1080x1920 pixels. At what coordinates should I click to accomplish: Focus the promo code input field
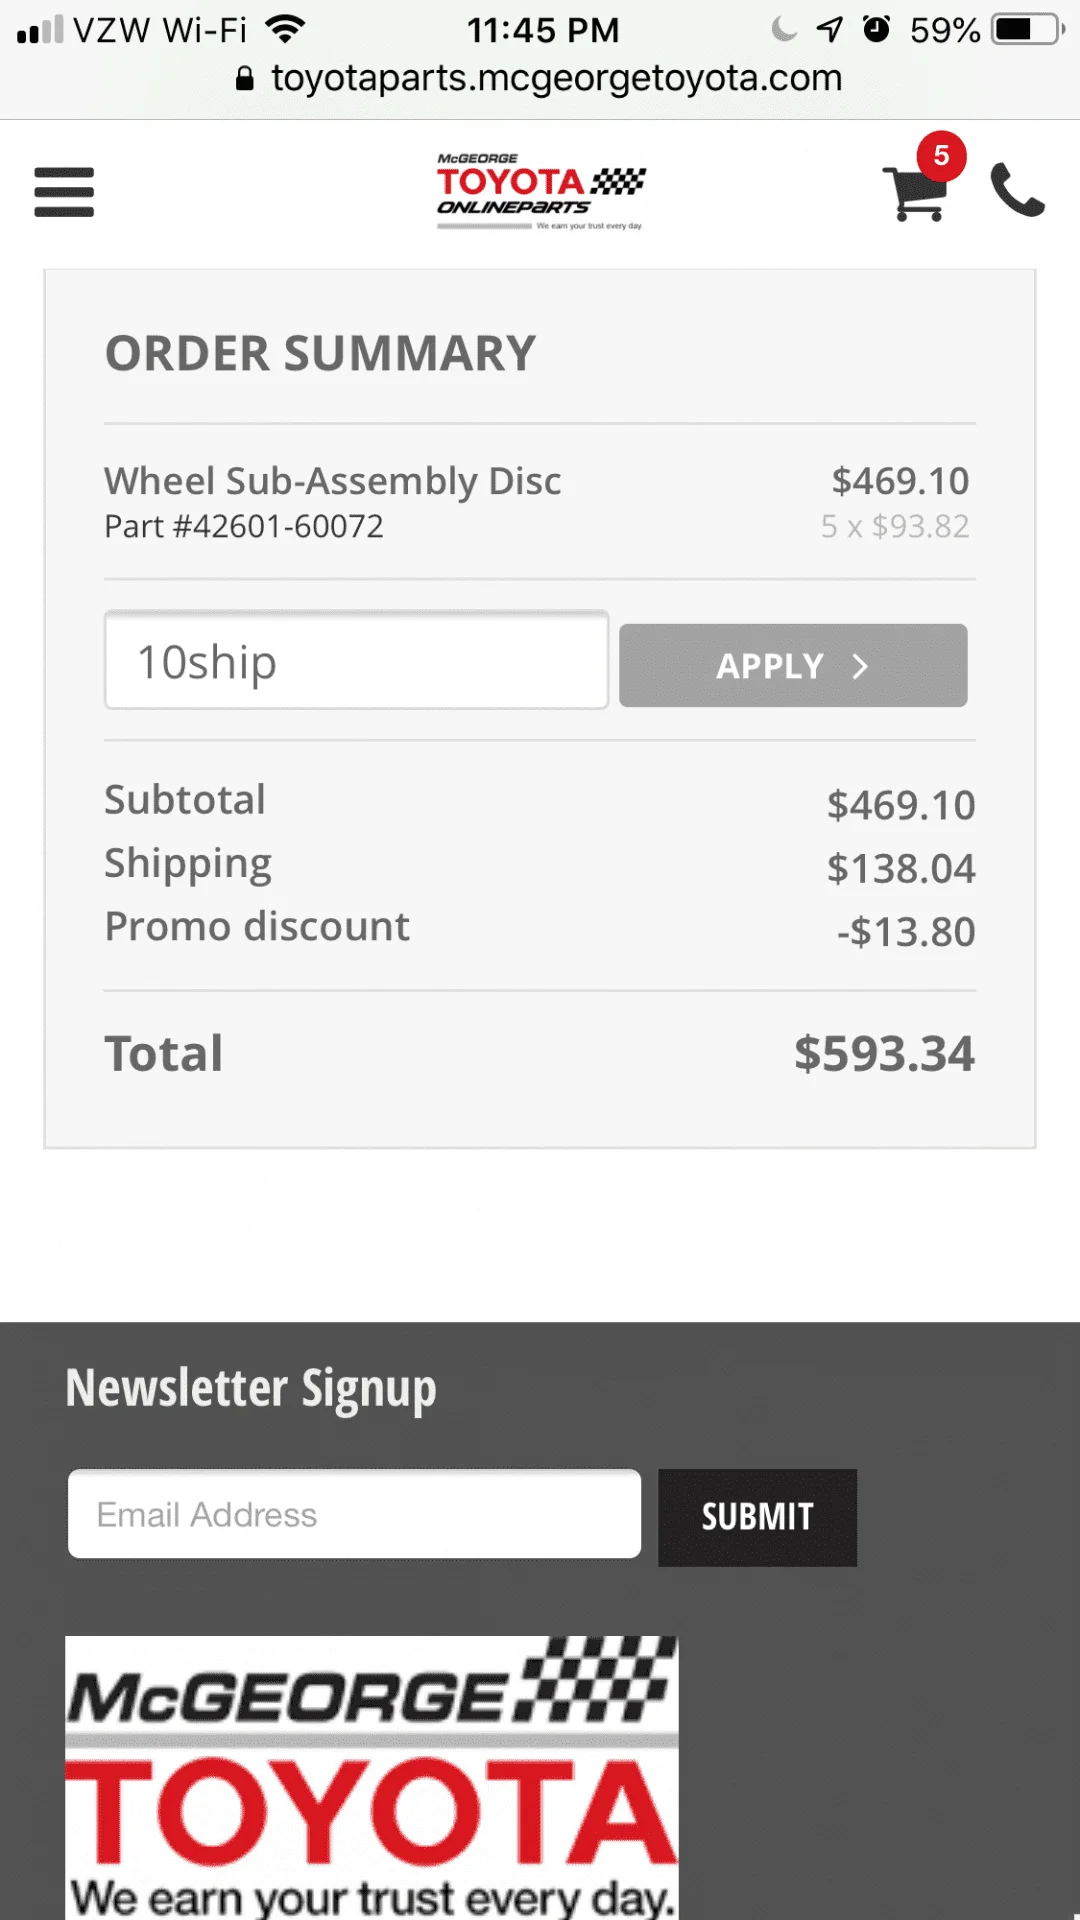356,661
